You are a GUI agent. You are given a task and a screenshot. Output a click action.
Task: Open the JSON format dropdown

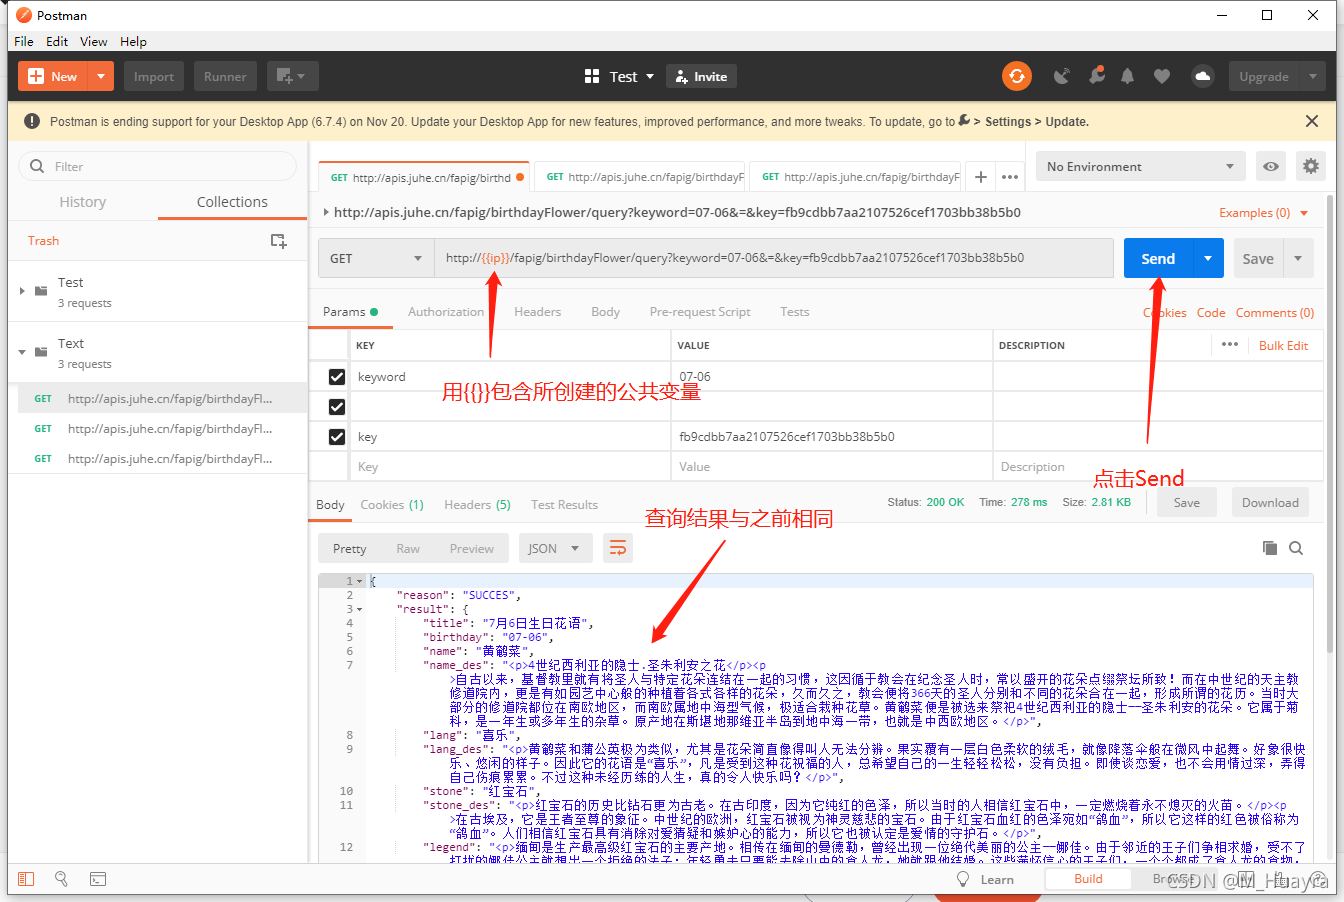coord(554,548)
